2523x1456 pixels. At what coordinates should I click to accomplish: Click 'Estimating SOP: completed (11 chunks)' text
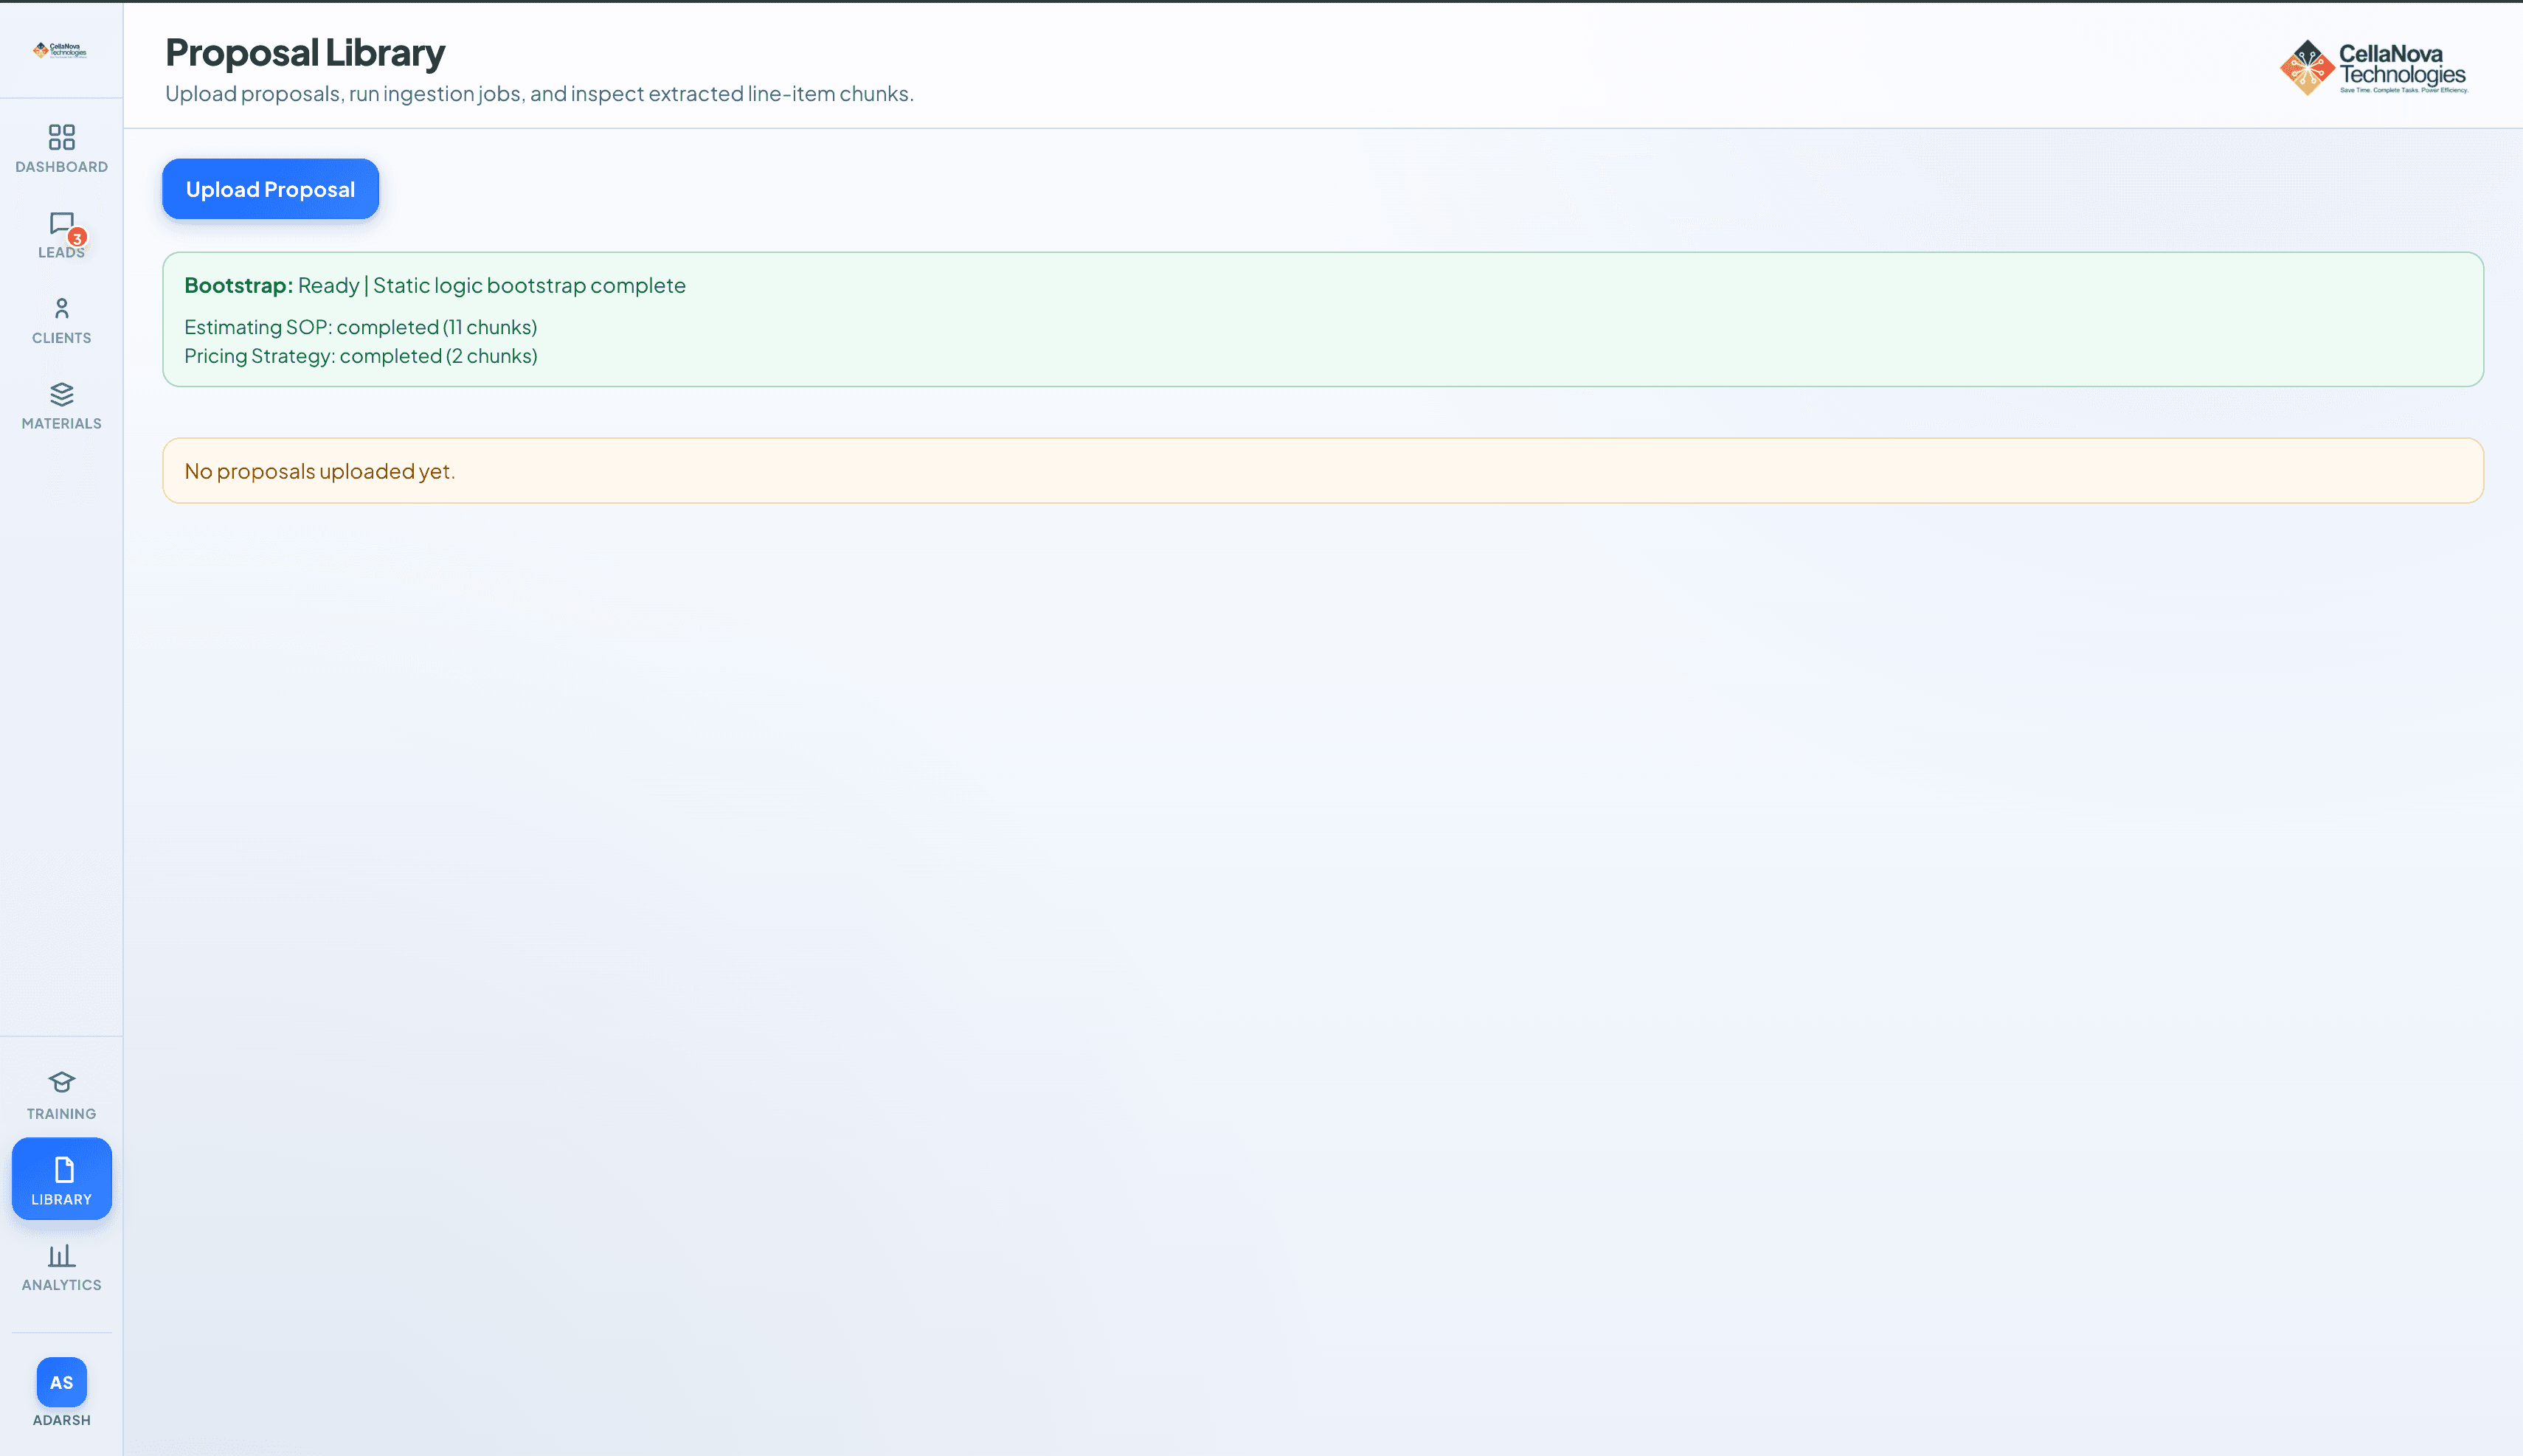[x=360, y=327]
